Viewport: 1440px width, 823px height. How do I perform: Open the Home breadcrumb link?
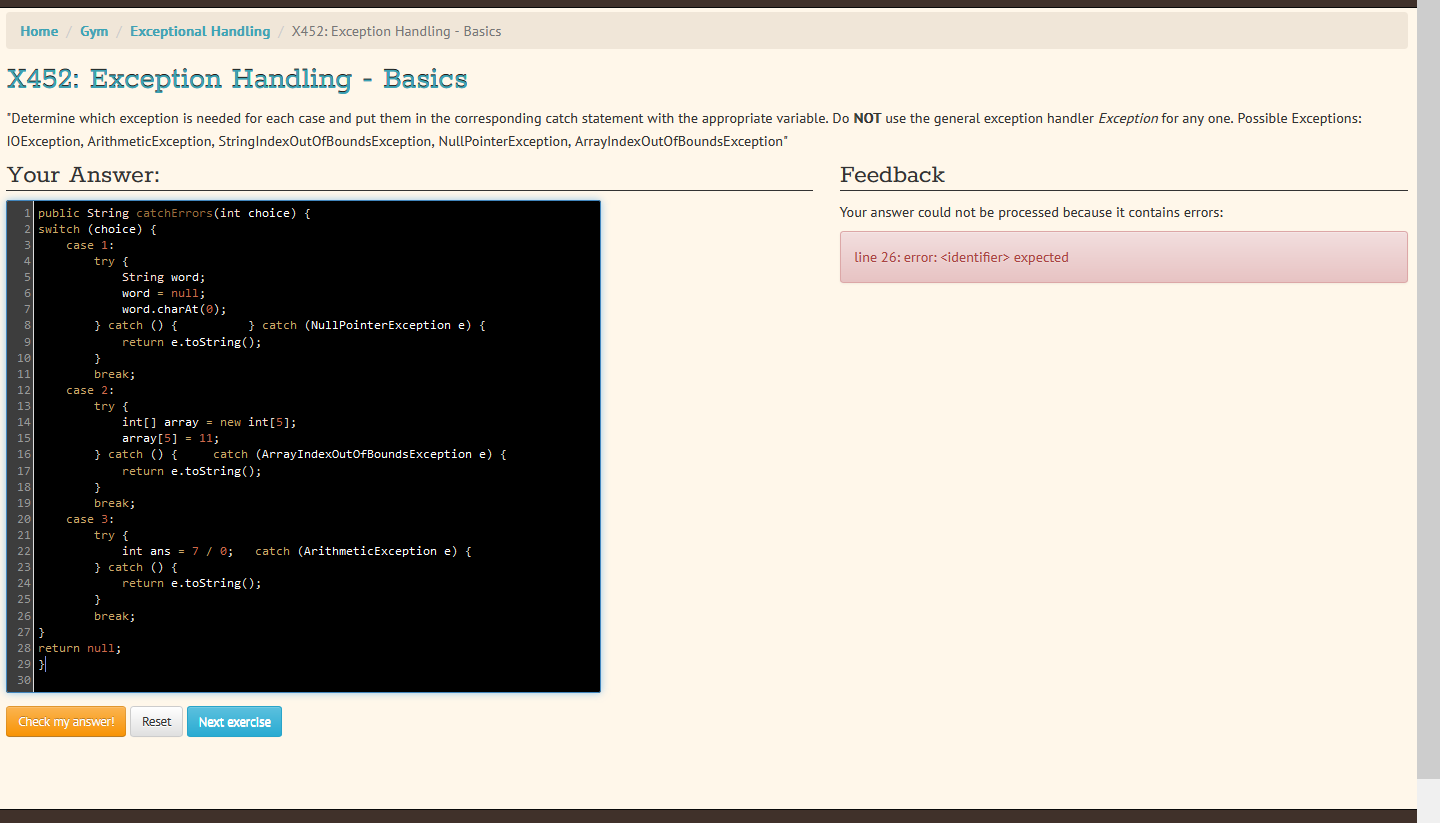click(39, 31)
